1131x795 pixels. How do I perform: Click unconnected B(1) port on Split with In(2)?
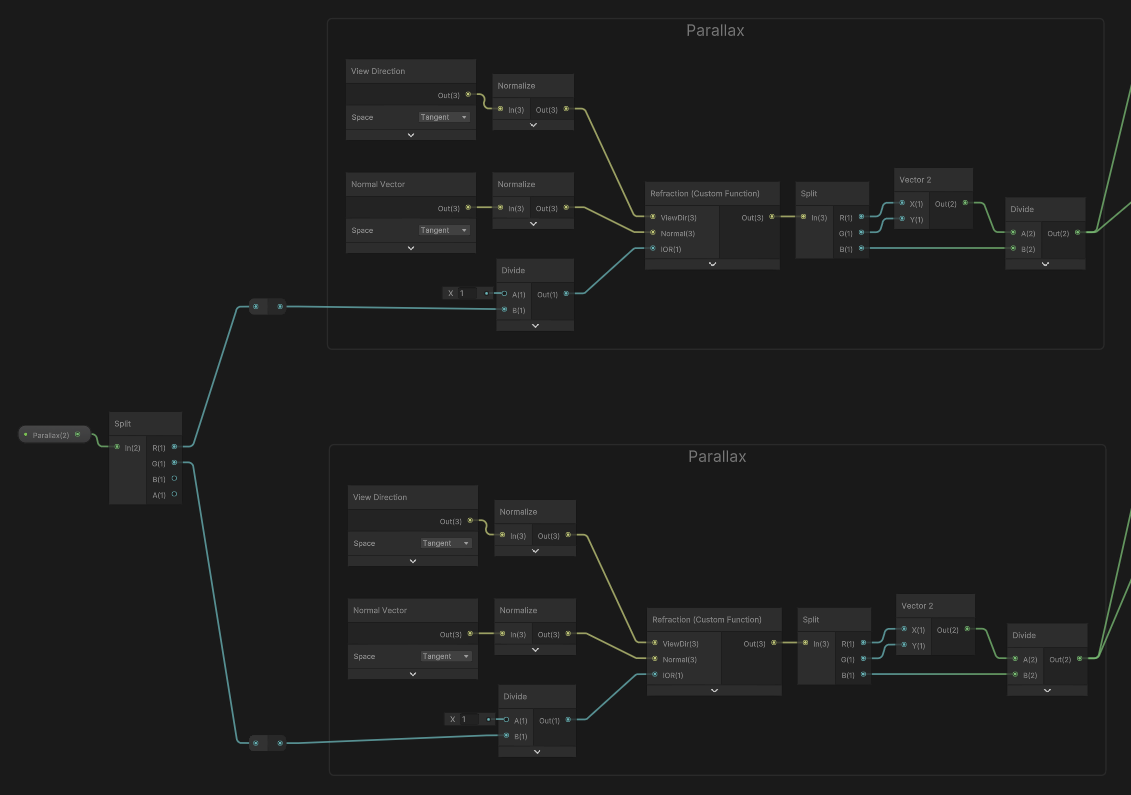[x=174, y=479]
